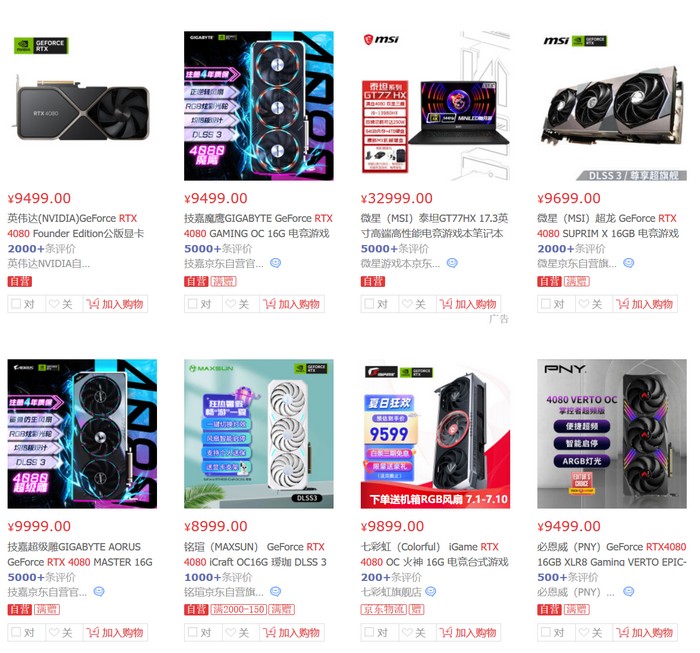Open the PNY 4080 VERTO OC product image

click(x=612, y=434)
